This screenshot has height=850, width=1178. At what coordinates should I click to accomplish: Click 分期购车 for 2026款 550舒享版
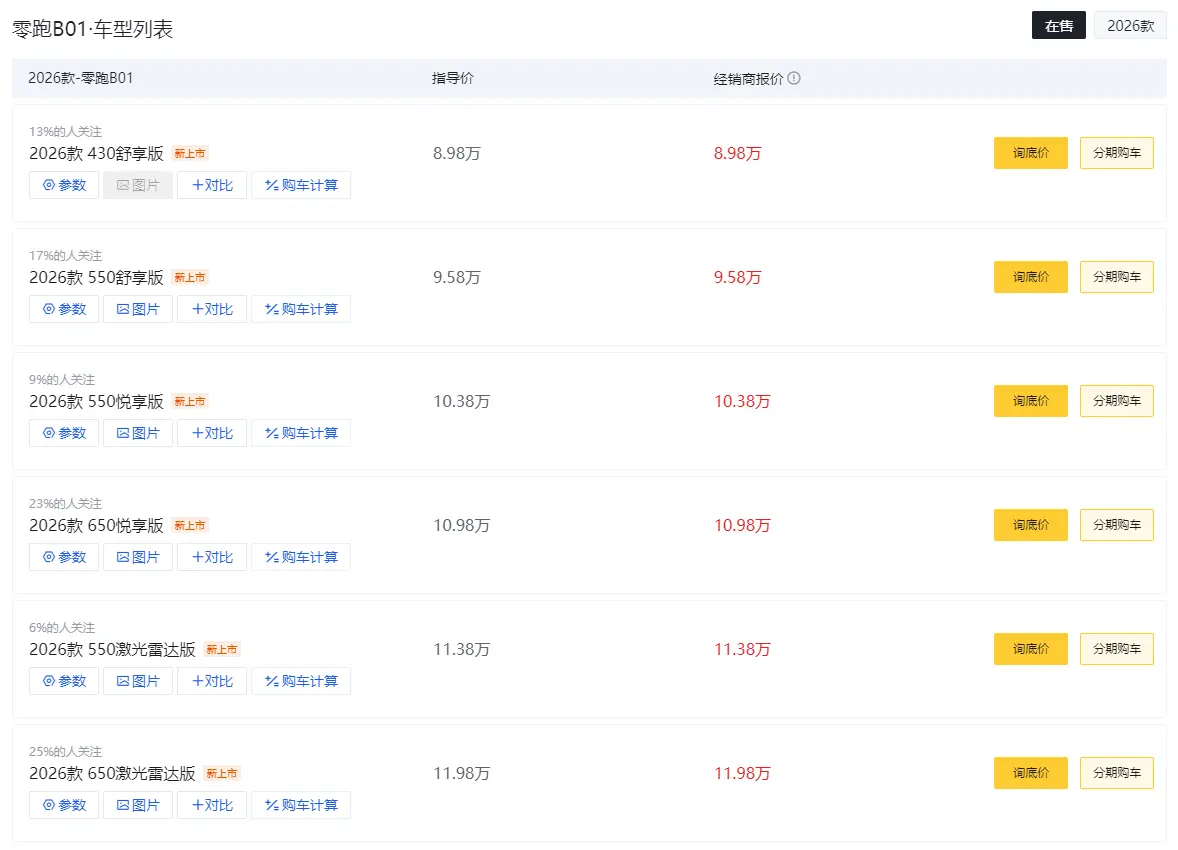point(1116,276)
